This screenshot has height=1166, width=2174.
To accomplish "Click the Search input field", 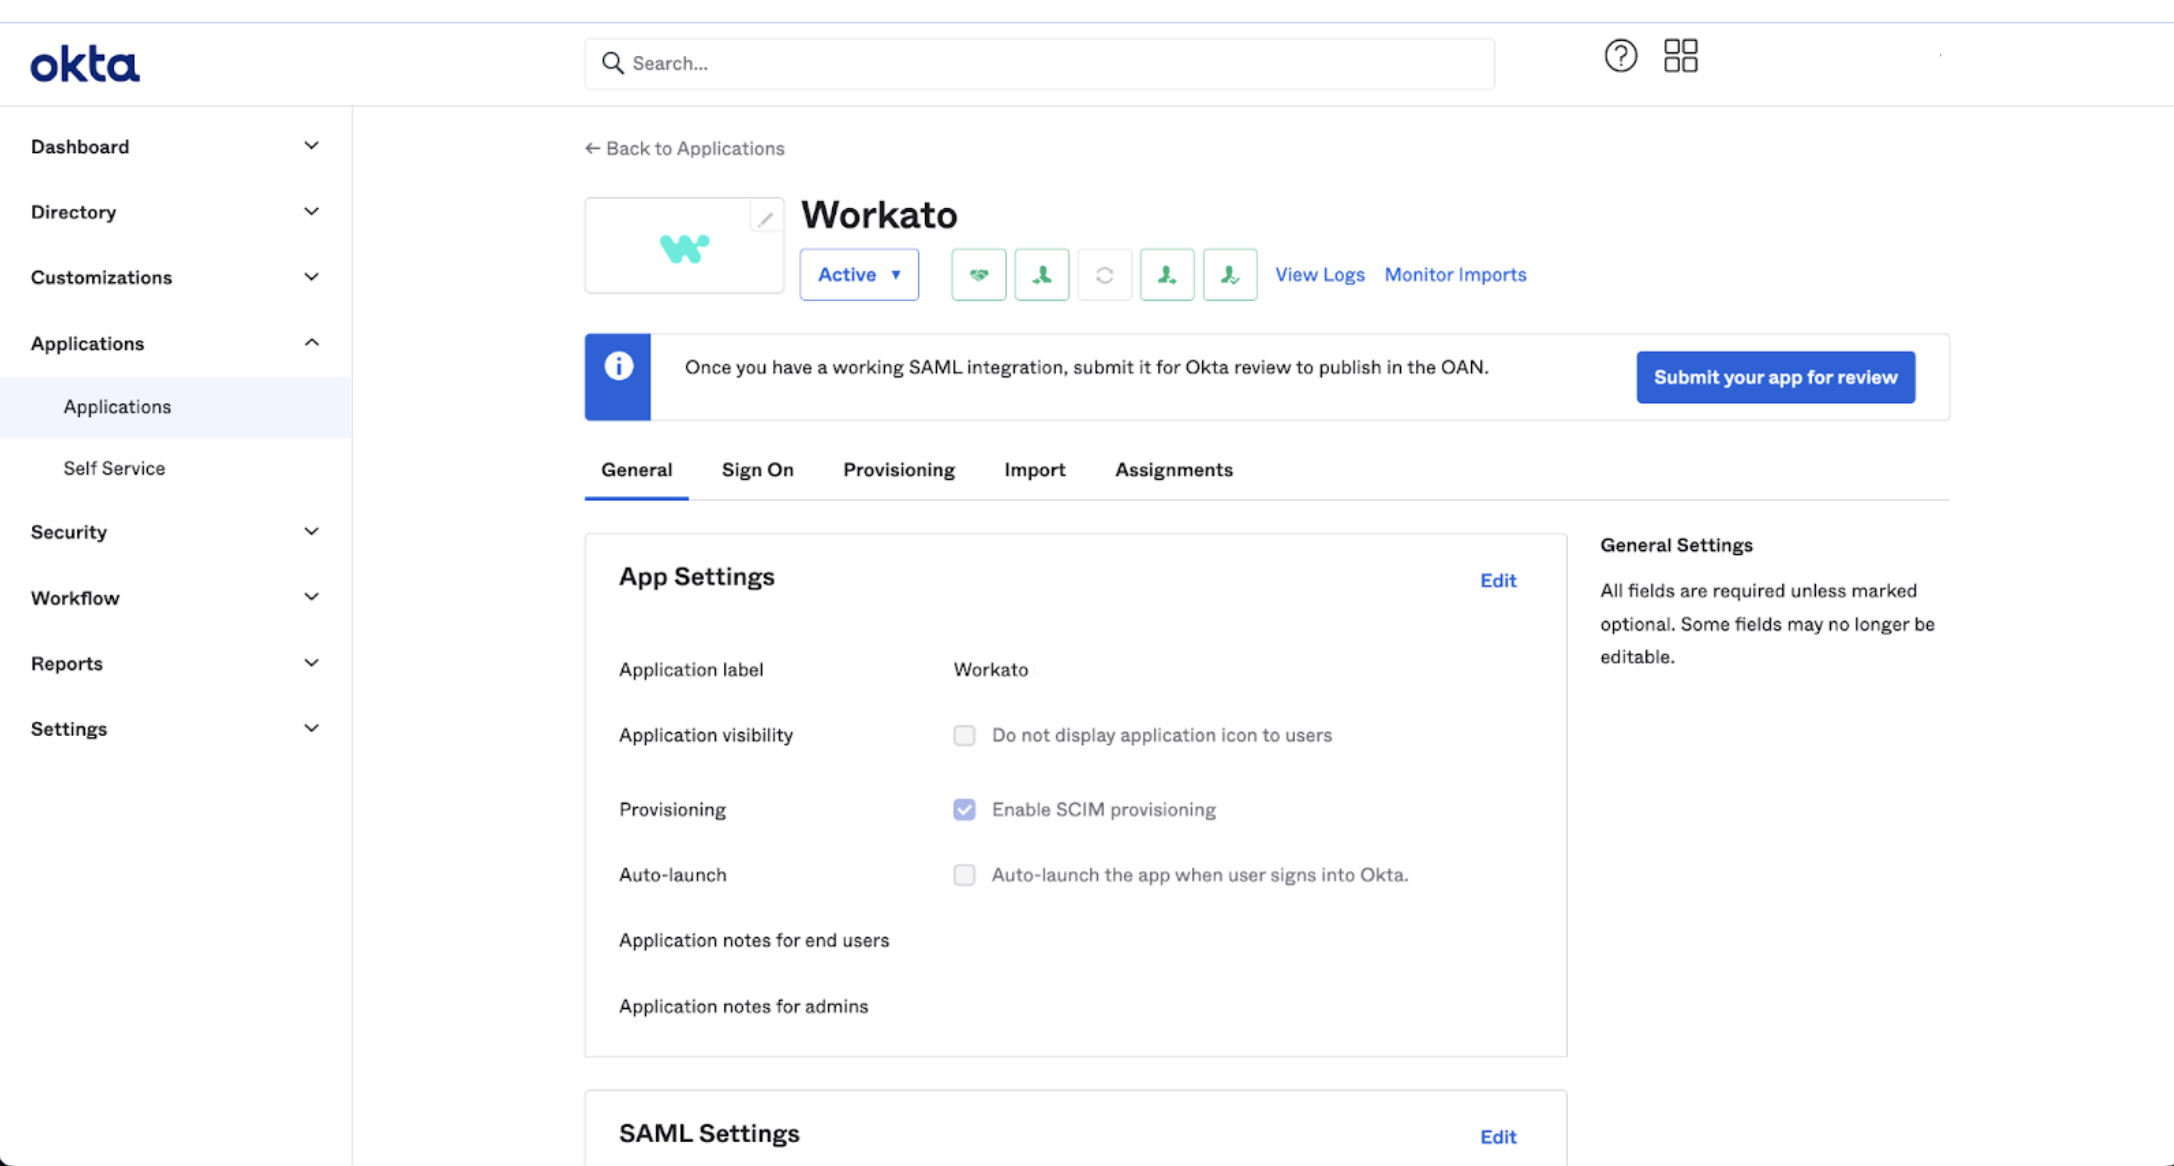I will tap(1040, 64).
